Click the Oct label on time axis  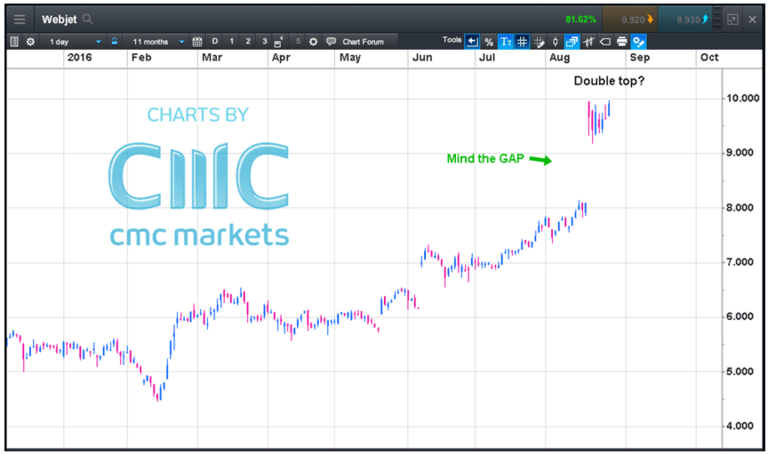pyautogui.click(x=709, y=57)
